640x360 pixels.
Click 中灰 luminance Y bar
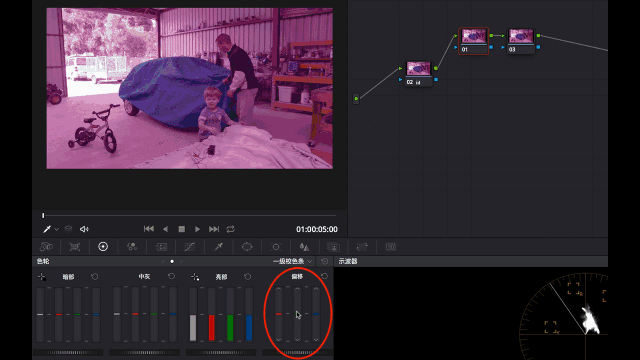click(x=117, y=314)
